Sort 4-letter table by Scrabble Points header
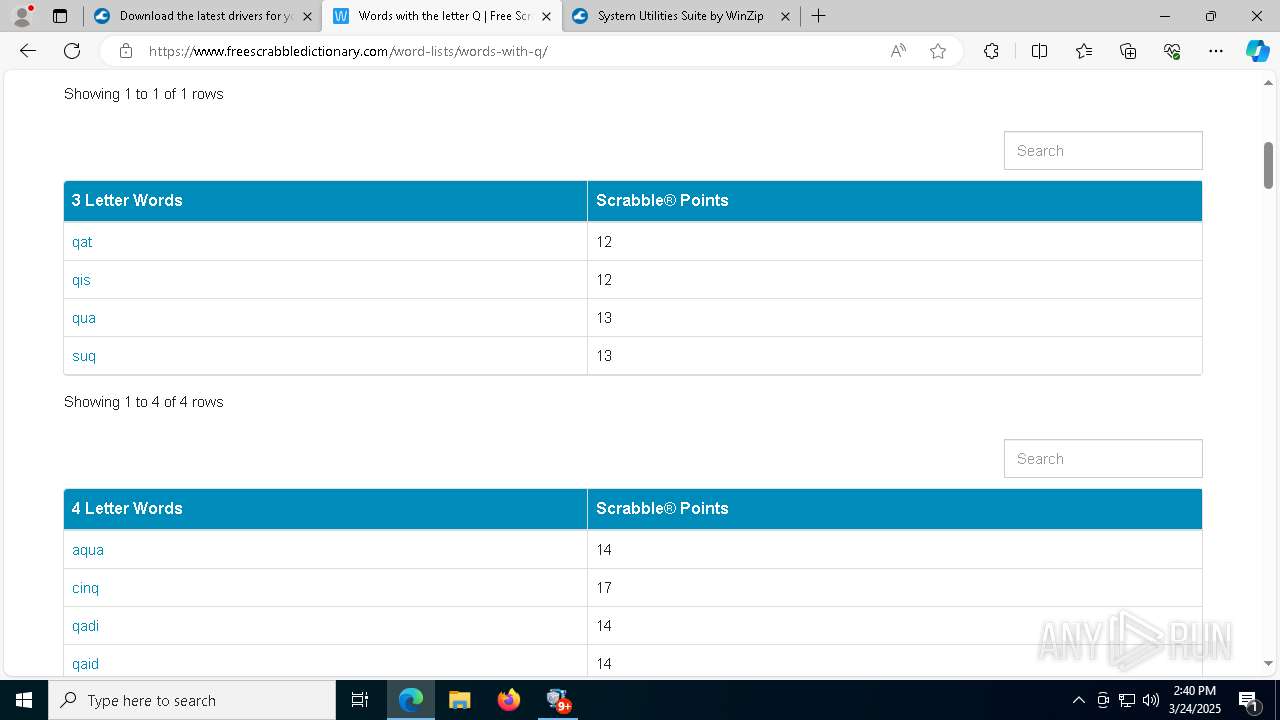The width and height of the screenshot is (1280, 720). click(x=894, y=509)
